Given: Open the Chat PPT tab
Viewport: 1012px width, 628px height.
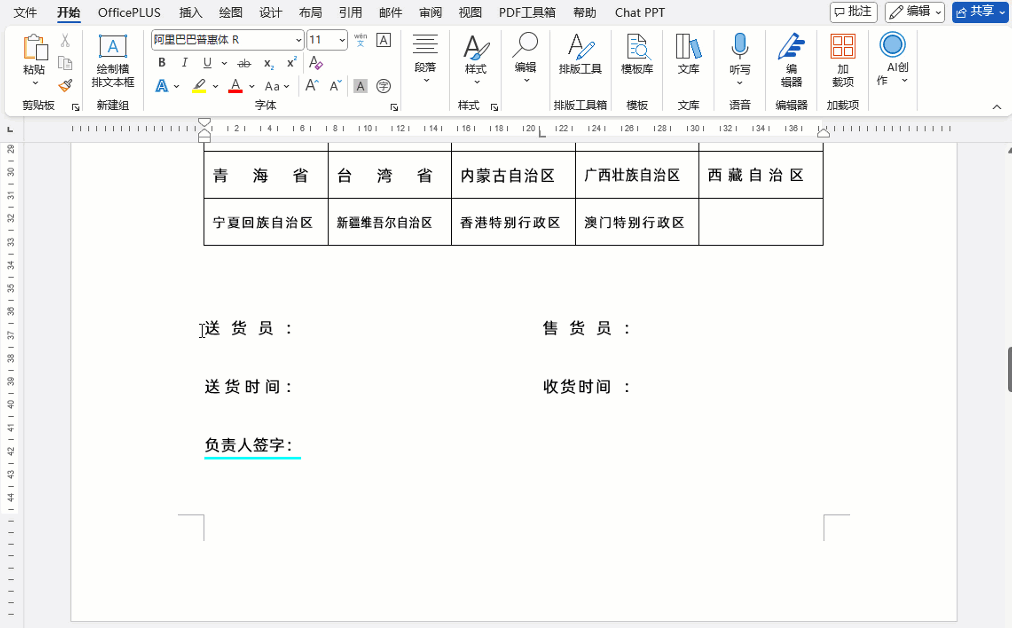Looking at the screenshot, I should (x=640, y=12).
